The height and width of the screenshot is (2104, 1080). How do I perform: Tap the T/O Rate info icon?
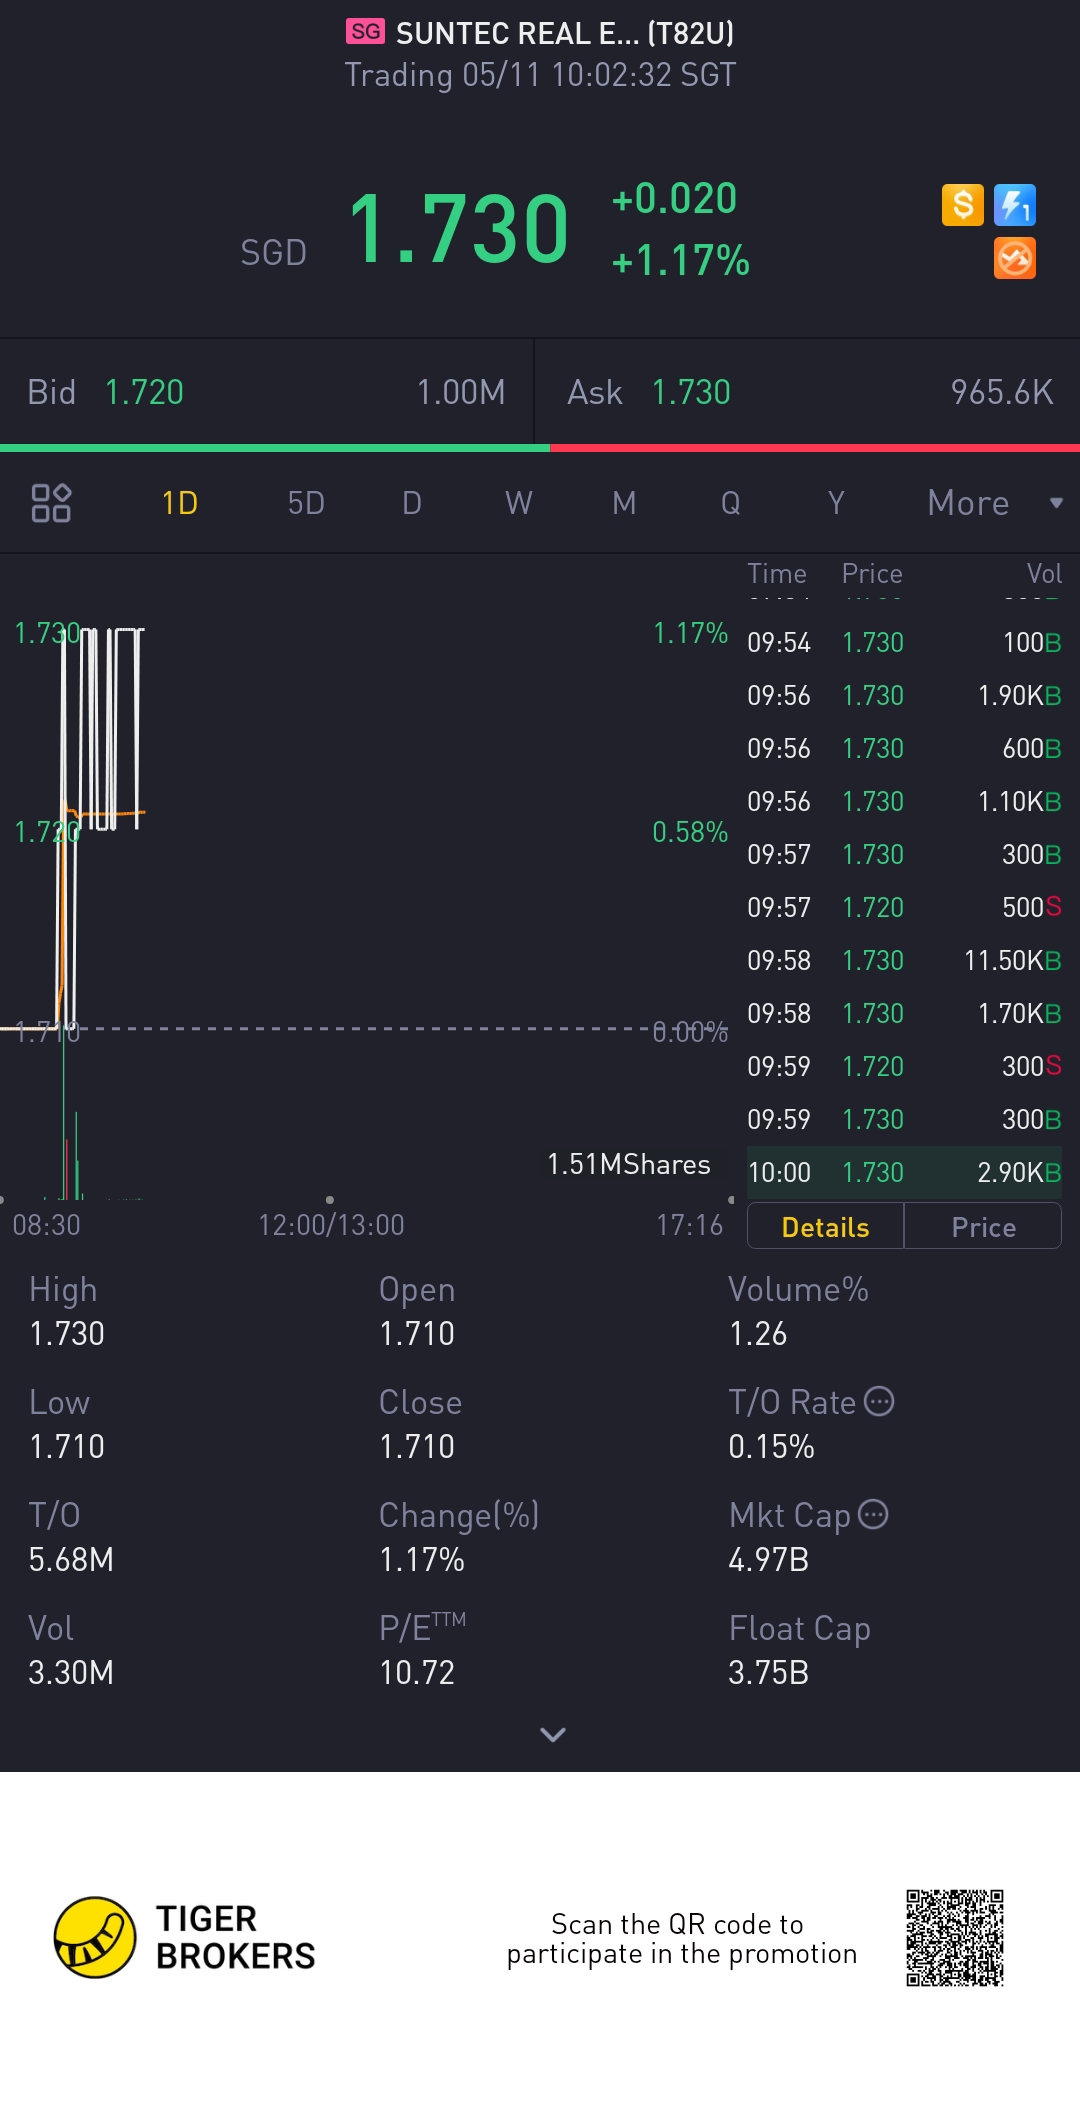(x=879, y=1401)
